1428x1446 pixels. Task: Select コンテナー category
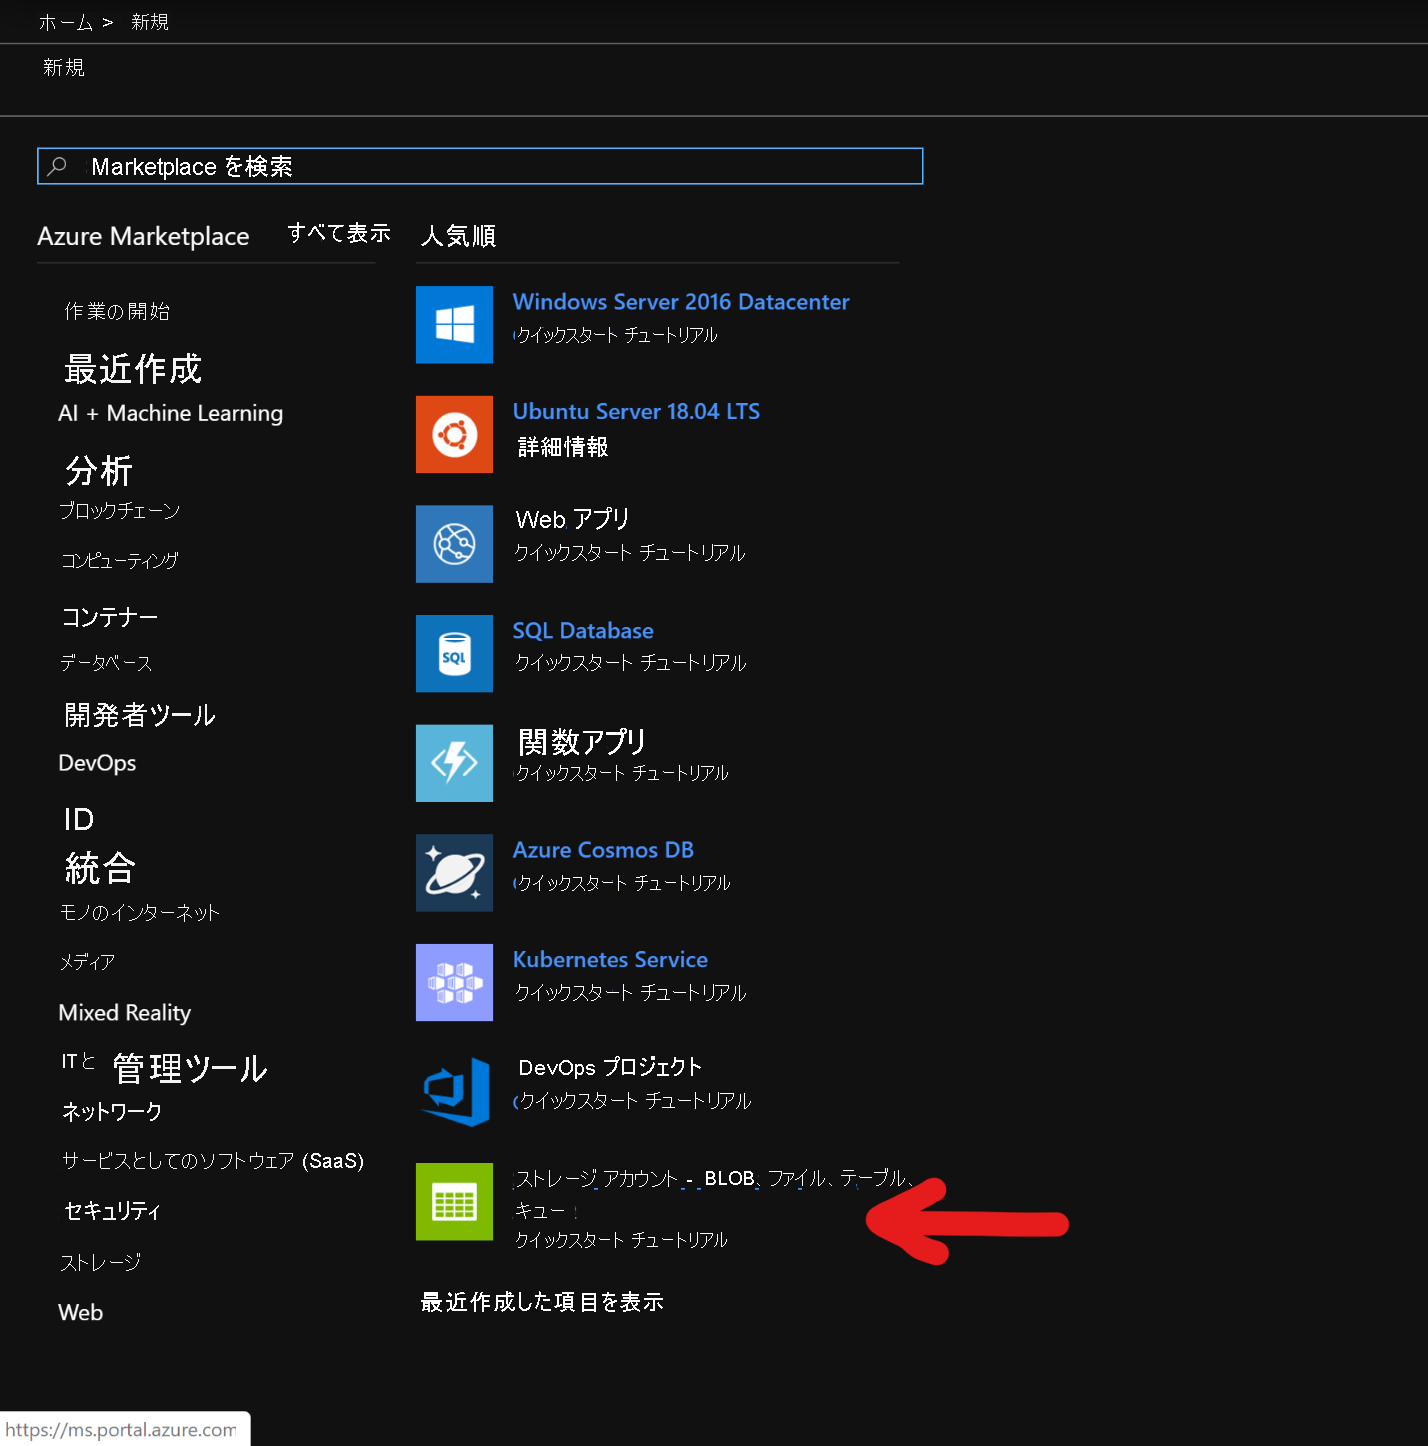coord(109,617)
